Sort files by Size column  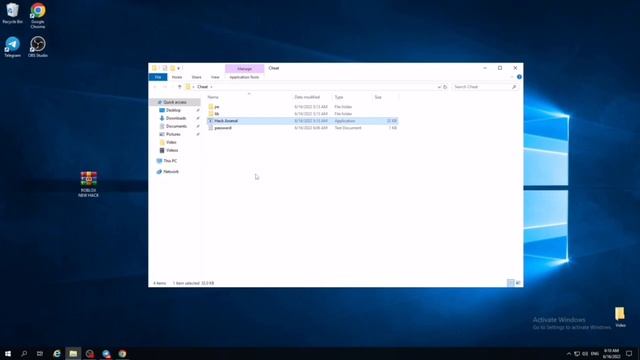[x=378, y=97]
